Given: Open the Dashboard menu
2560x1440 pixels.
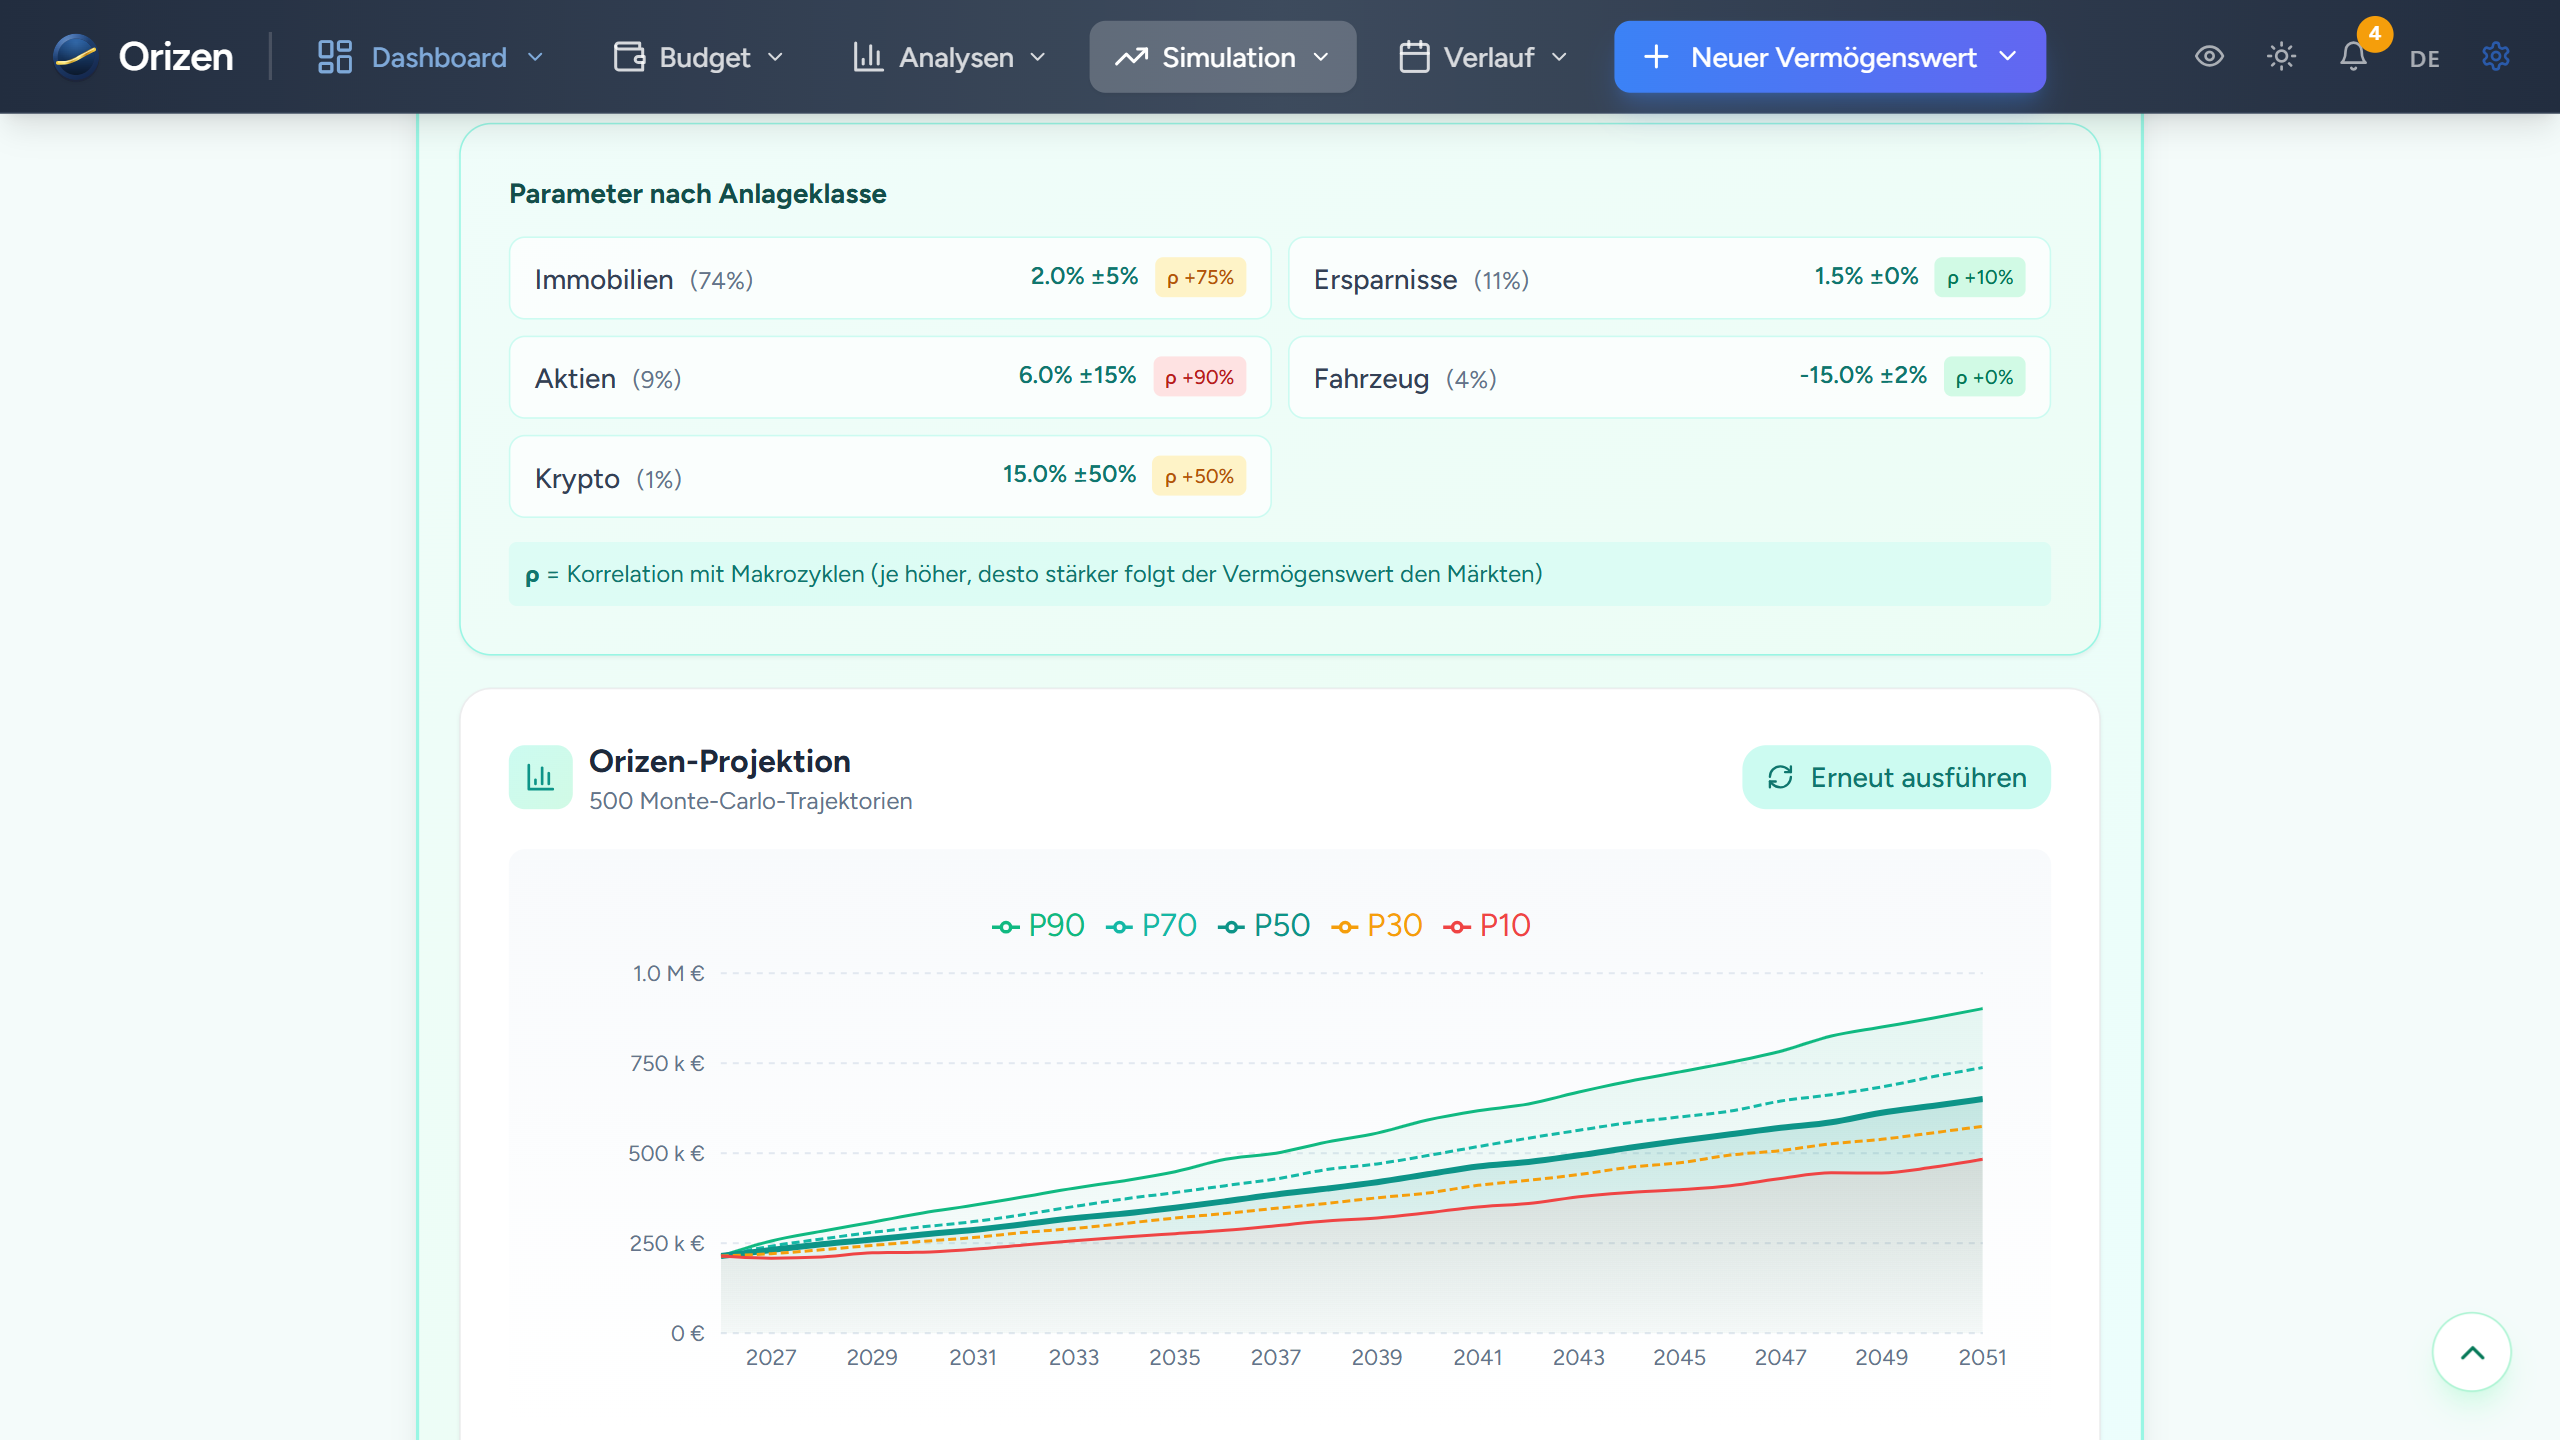Looking at the screenshot, I should (438, 57).
